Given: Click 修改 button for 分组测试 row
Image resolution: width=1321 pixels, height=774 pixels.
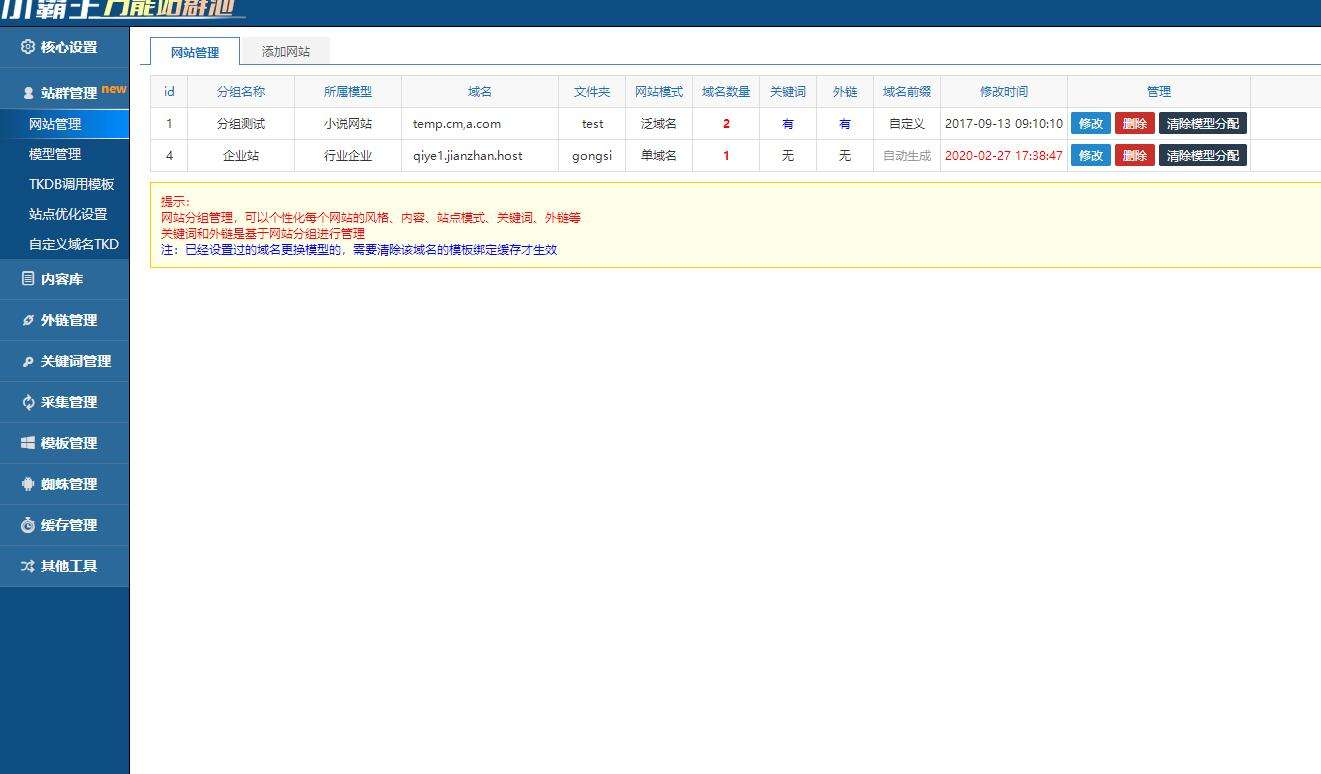Looking at the screenshot, I should point(1090,124).
